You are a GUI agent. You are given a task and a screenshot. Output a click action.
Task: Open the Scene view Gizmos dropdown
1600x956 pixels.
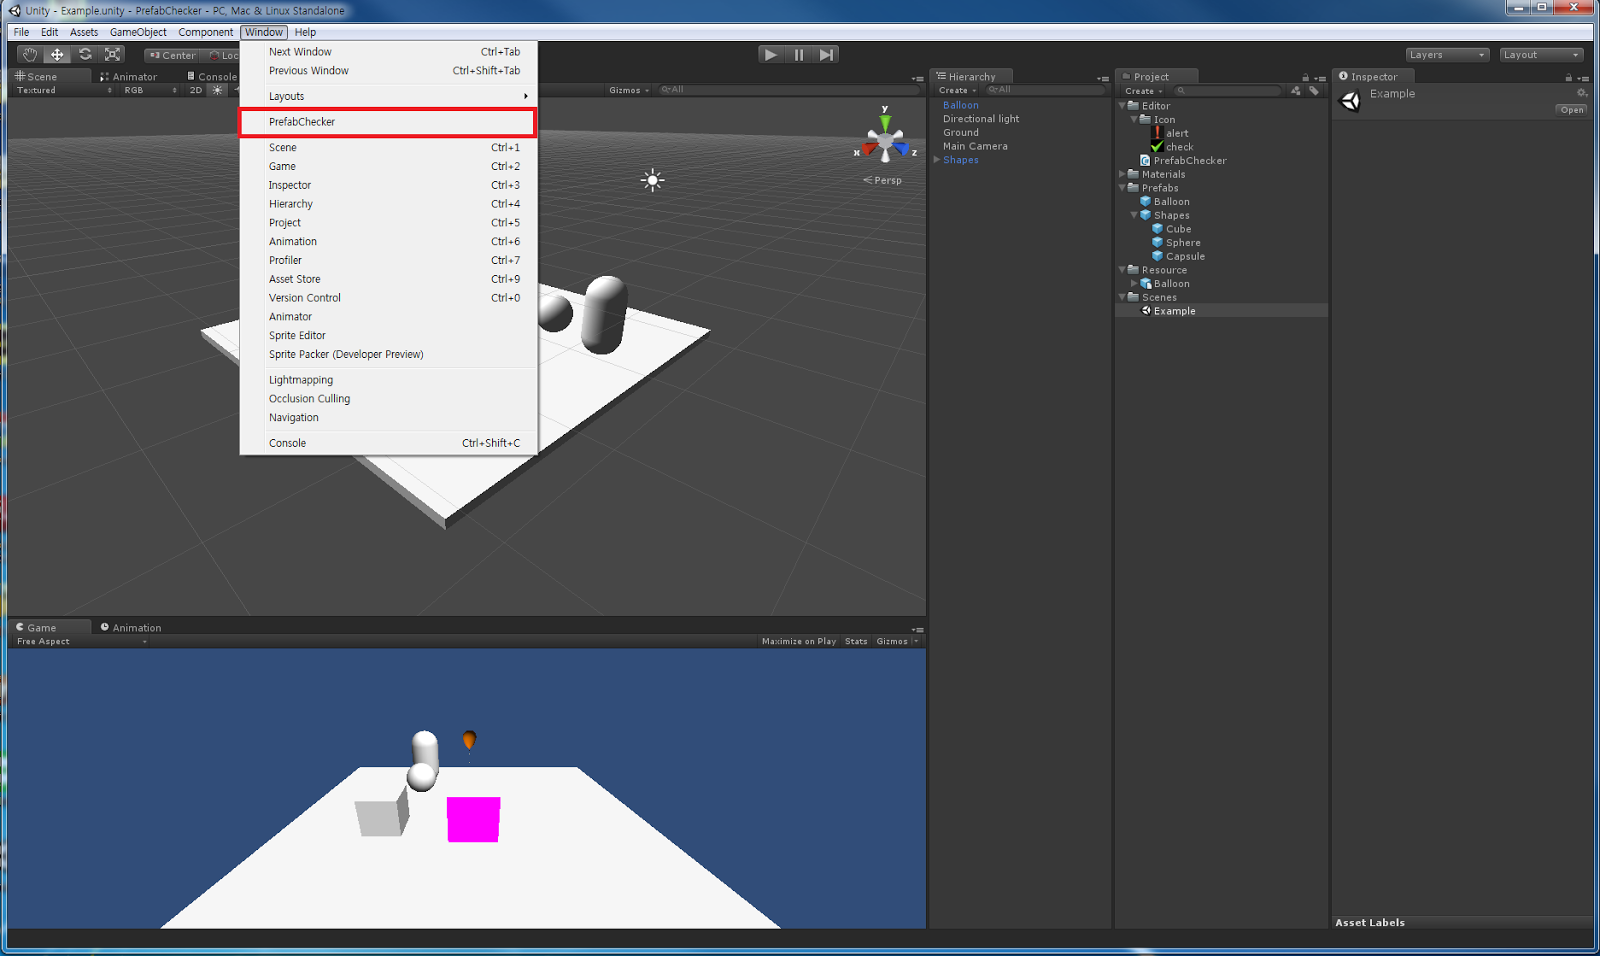629,90
